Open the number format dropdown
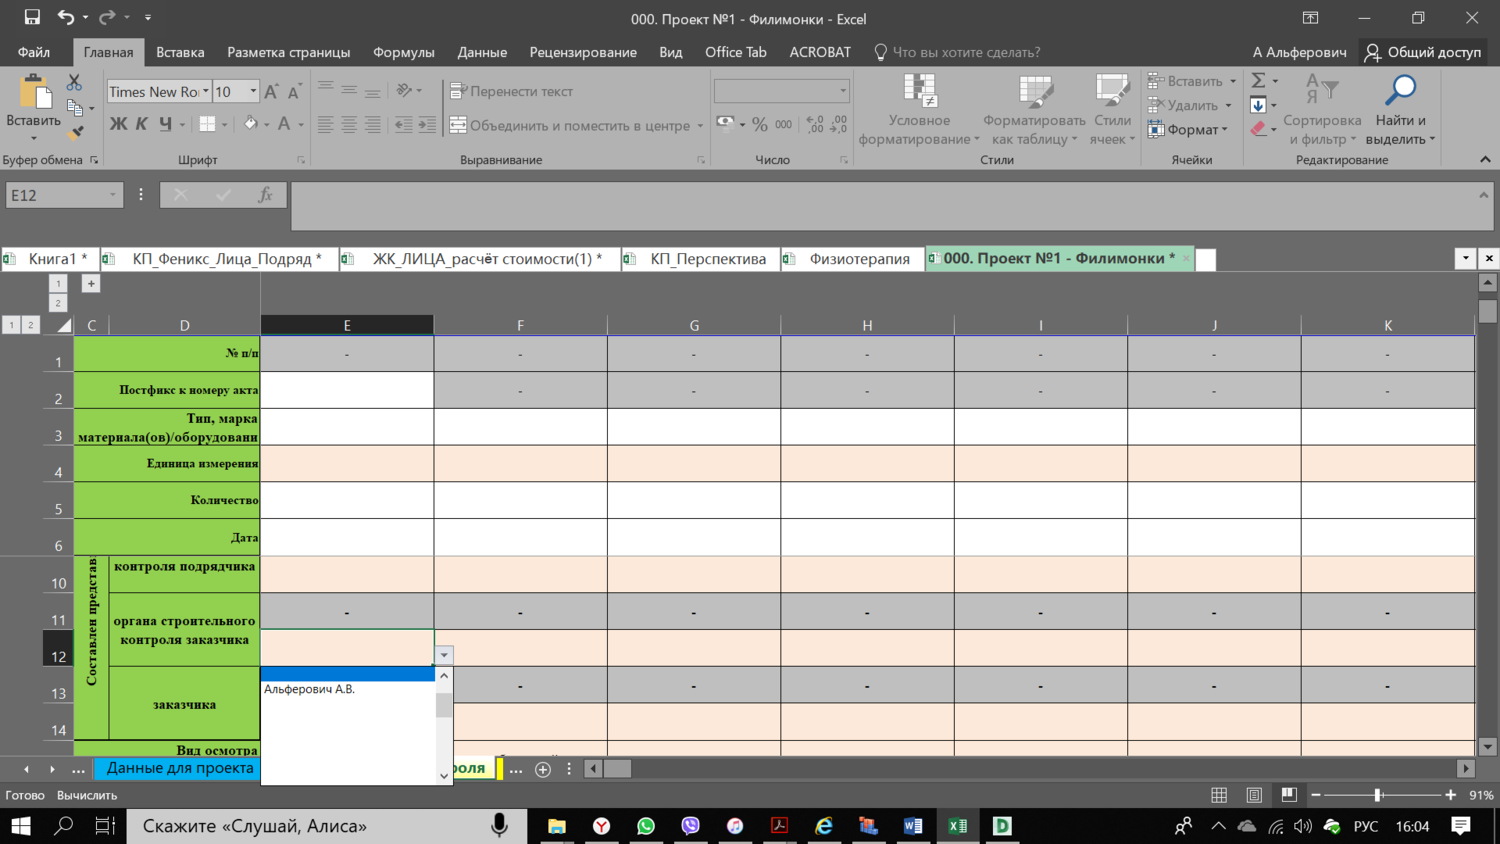1500x844 pixels. point(843,91)
